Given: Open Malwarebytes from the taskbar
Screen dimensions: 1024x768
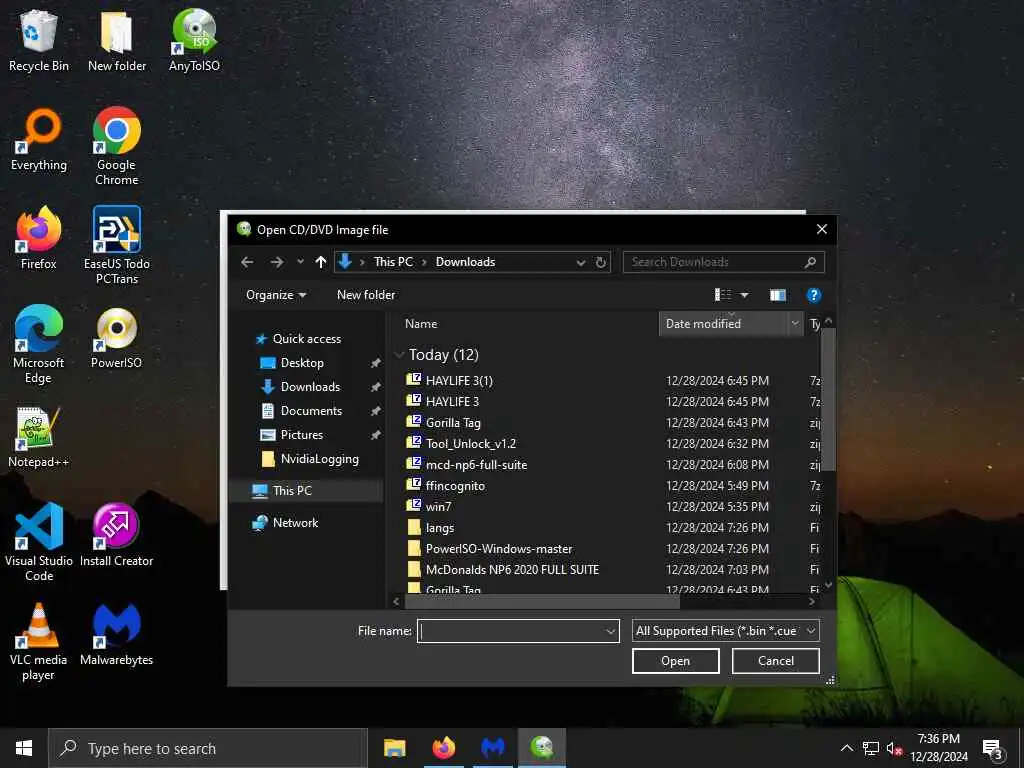Looking at the screenshot, I should (492, 748).
